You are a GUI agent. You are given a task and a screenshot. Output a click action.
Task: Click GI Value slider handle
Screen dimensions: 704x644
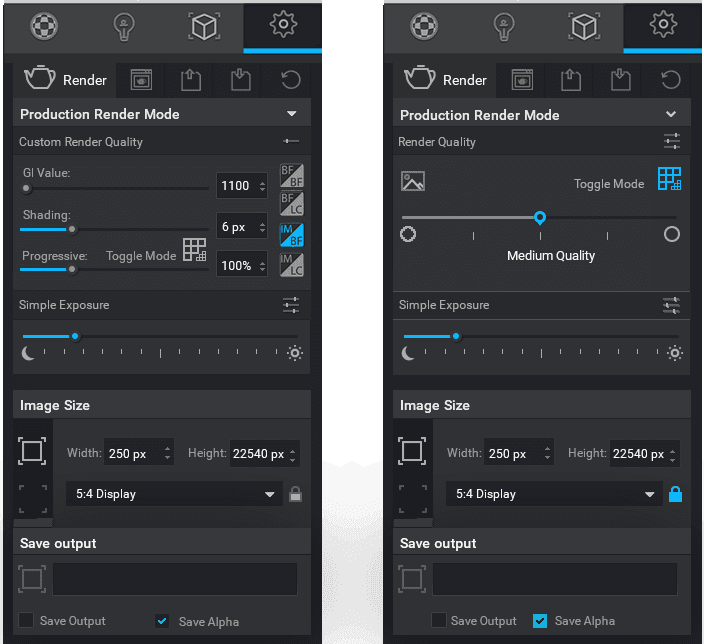(x=26, y=189)
